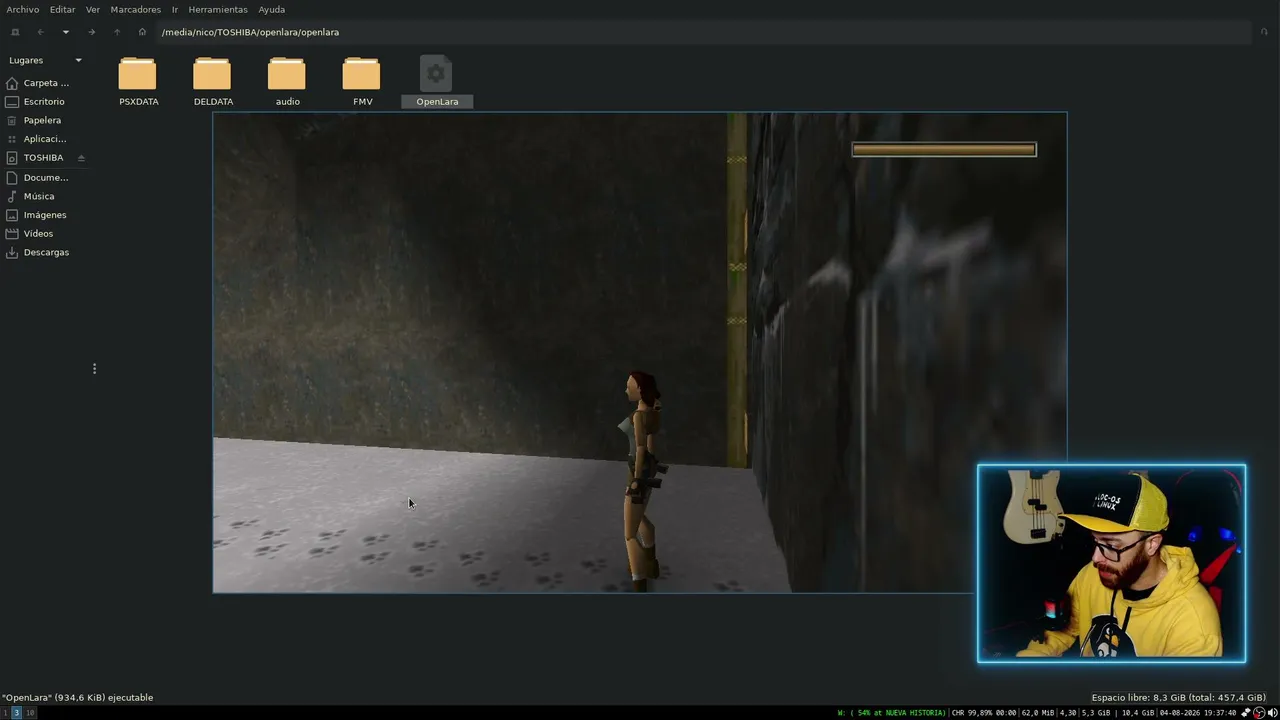This screenshot has width=1280, height=720.
Task: Open the Videos clapperboard icon
Action: click(x=12, y=233)
